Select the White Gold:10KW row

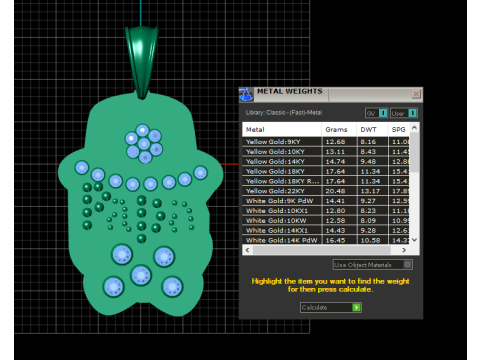(x=326, y=221)
